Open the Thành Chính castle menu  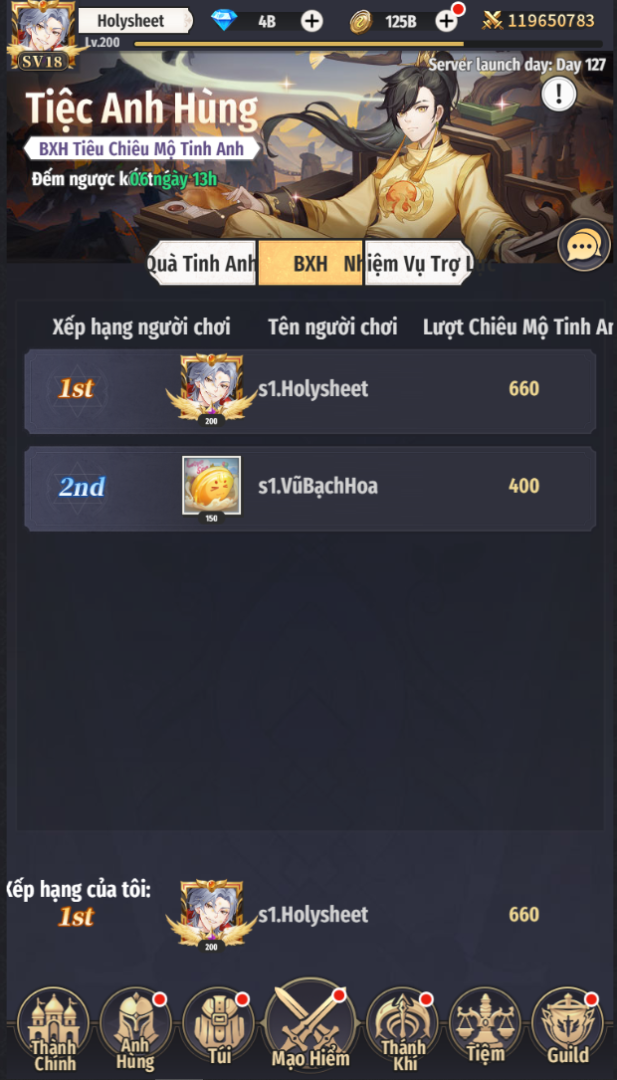tap(53, 1026)
